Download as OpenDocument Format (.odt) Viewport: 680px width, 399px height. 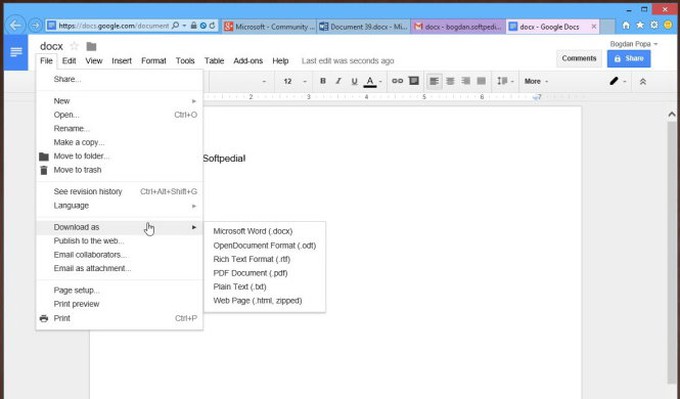[265, 245]
